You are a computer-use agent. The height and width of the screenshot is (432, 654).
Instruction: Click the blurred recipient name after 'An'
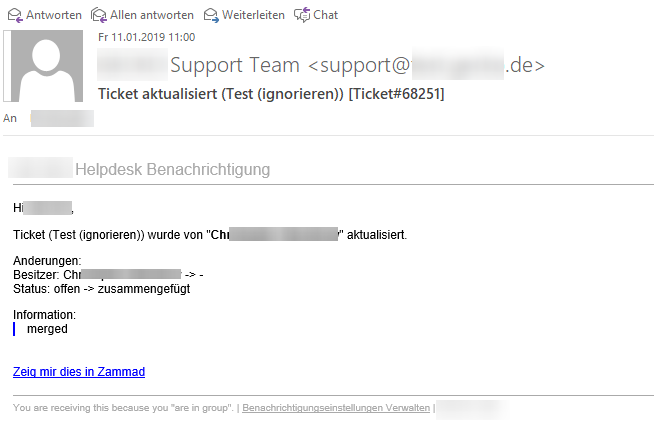[62, 118]
